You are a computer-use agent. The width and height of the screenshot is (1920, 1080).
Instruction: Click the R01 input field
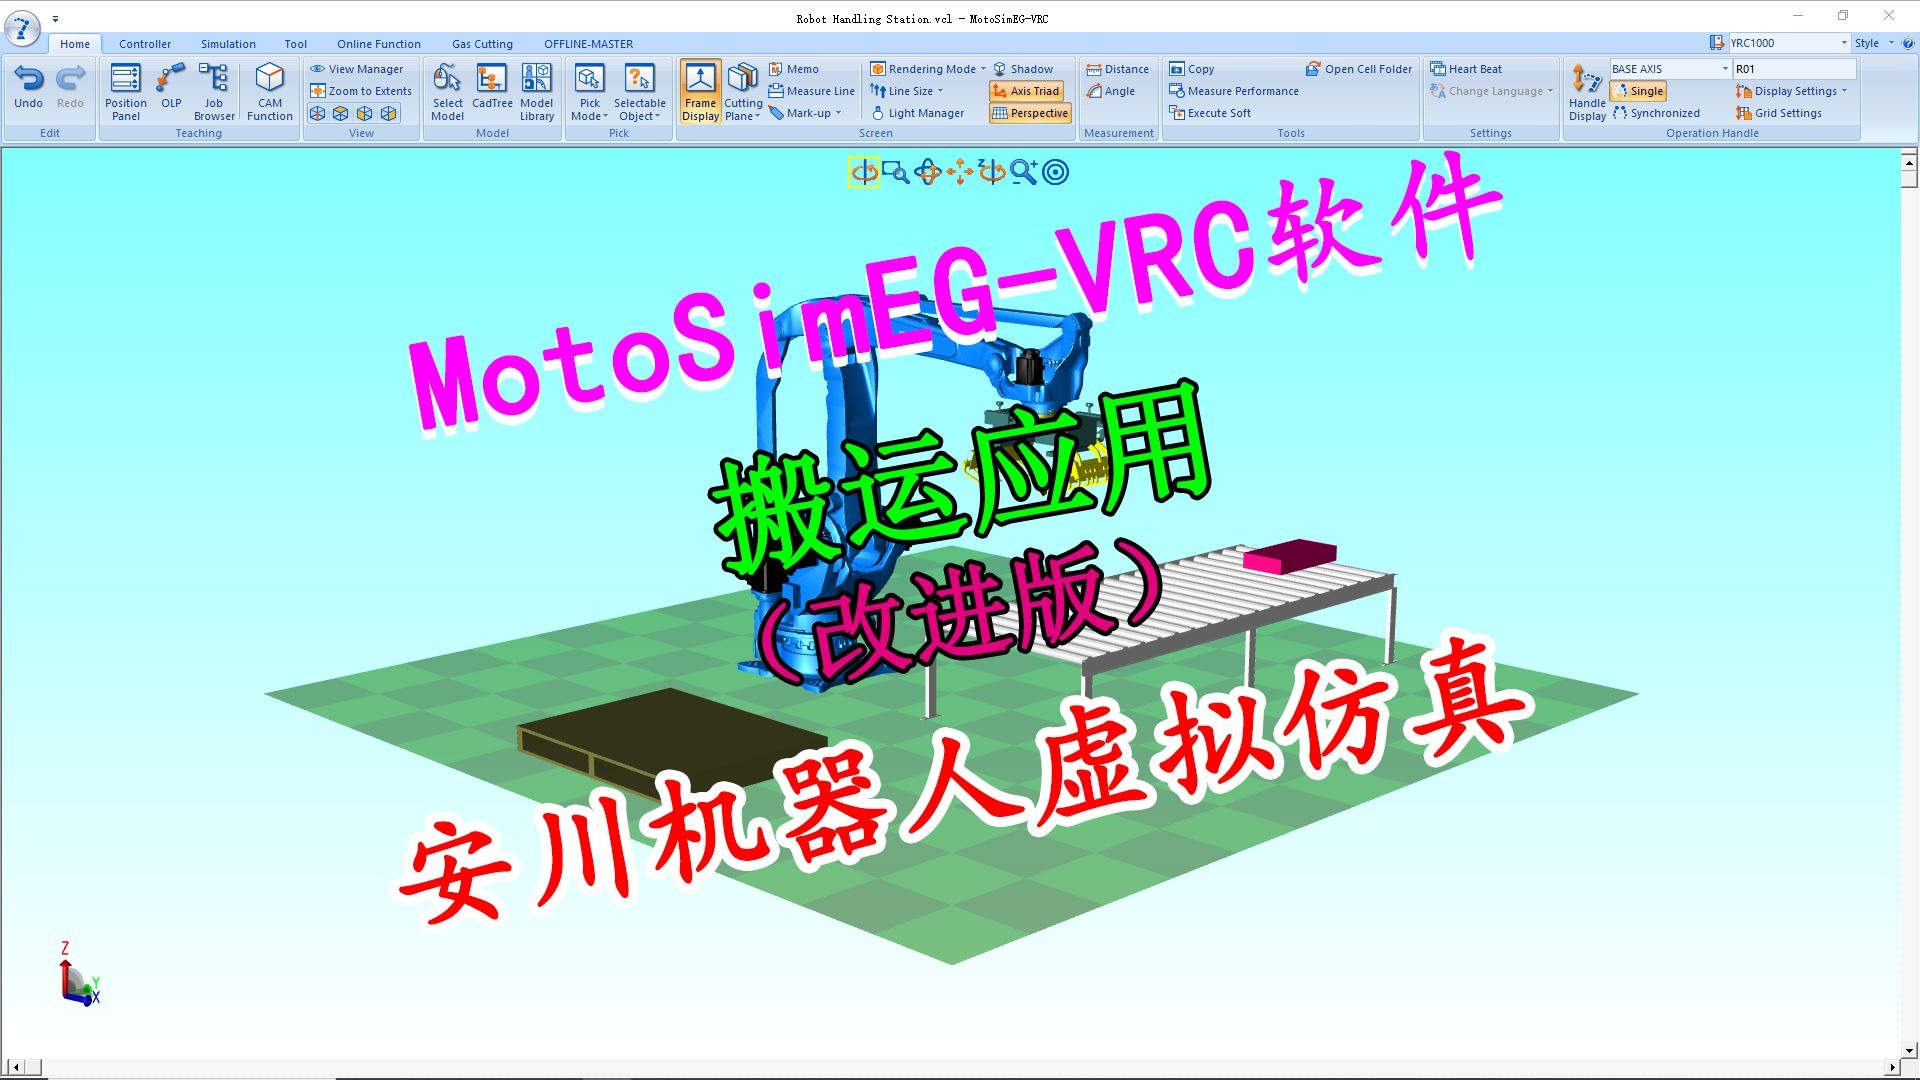coord(1793,68)
